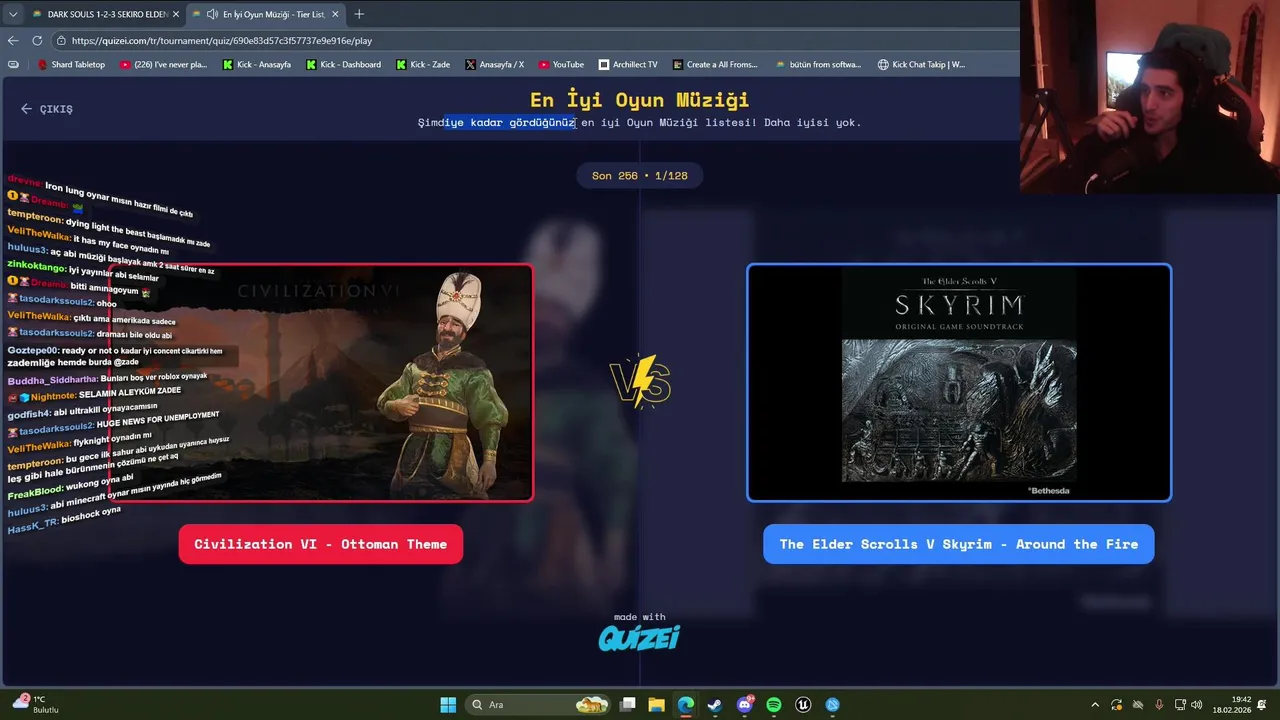The width and height of the screenshot is (1280, 720).
Task: Open Microsoft Edge from the taskbar
Action: [685, 704]
